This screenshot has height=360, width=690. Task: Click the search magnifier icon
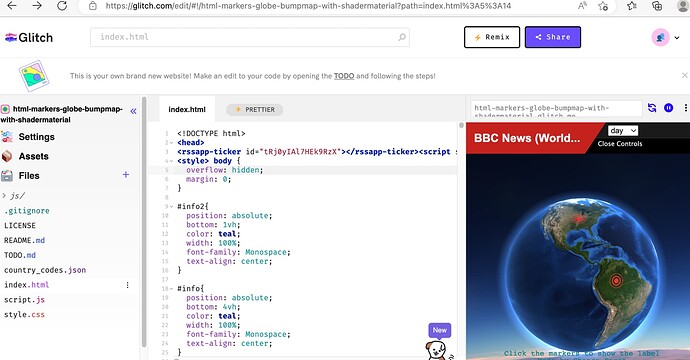point(402,37)
